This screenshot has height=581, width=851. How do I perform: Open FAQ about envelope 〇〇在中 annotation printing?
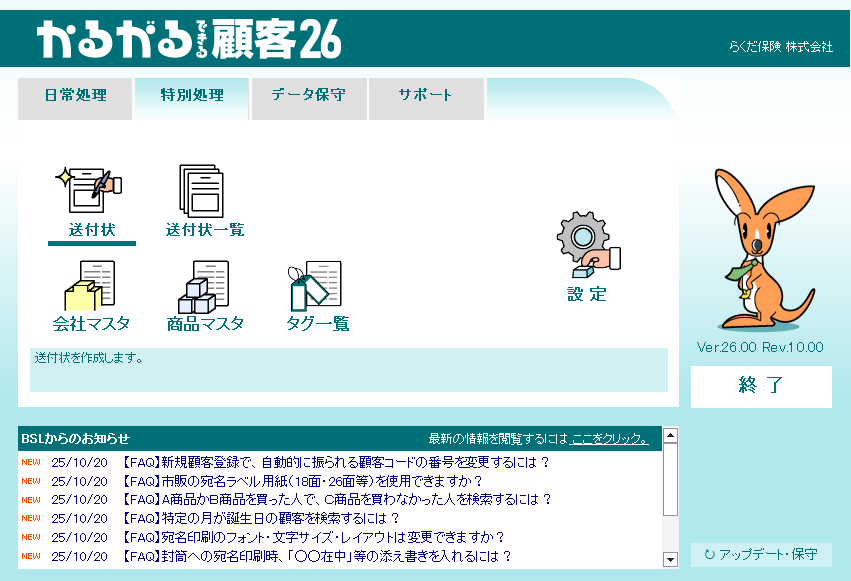tap(317, 556)
